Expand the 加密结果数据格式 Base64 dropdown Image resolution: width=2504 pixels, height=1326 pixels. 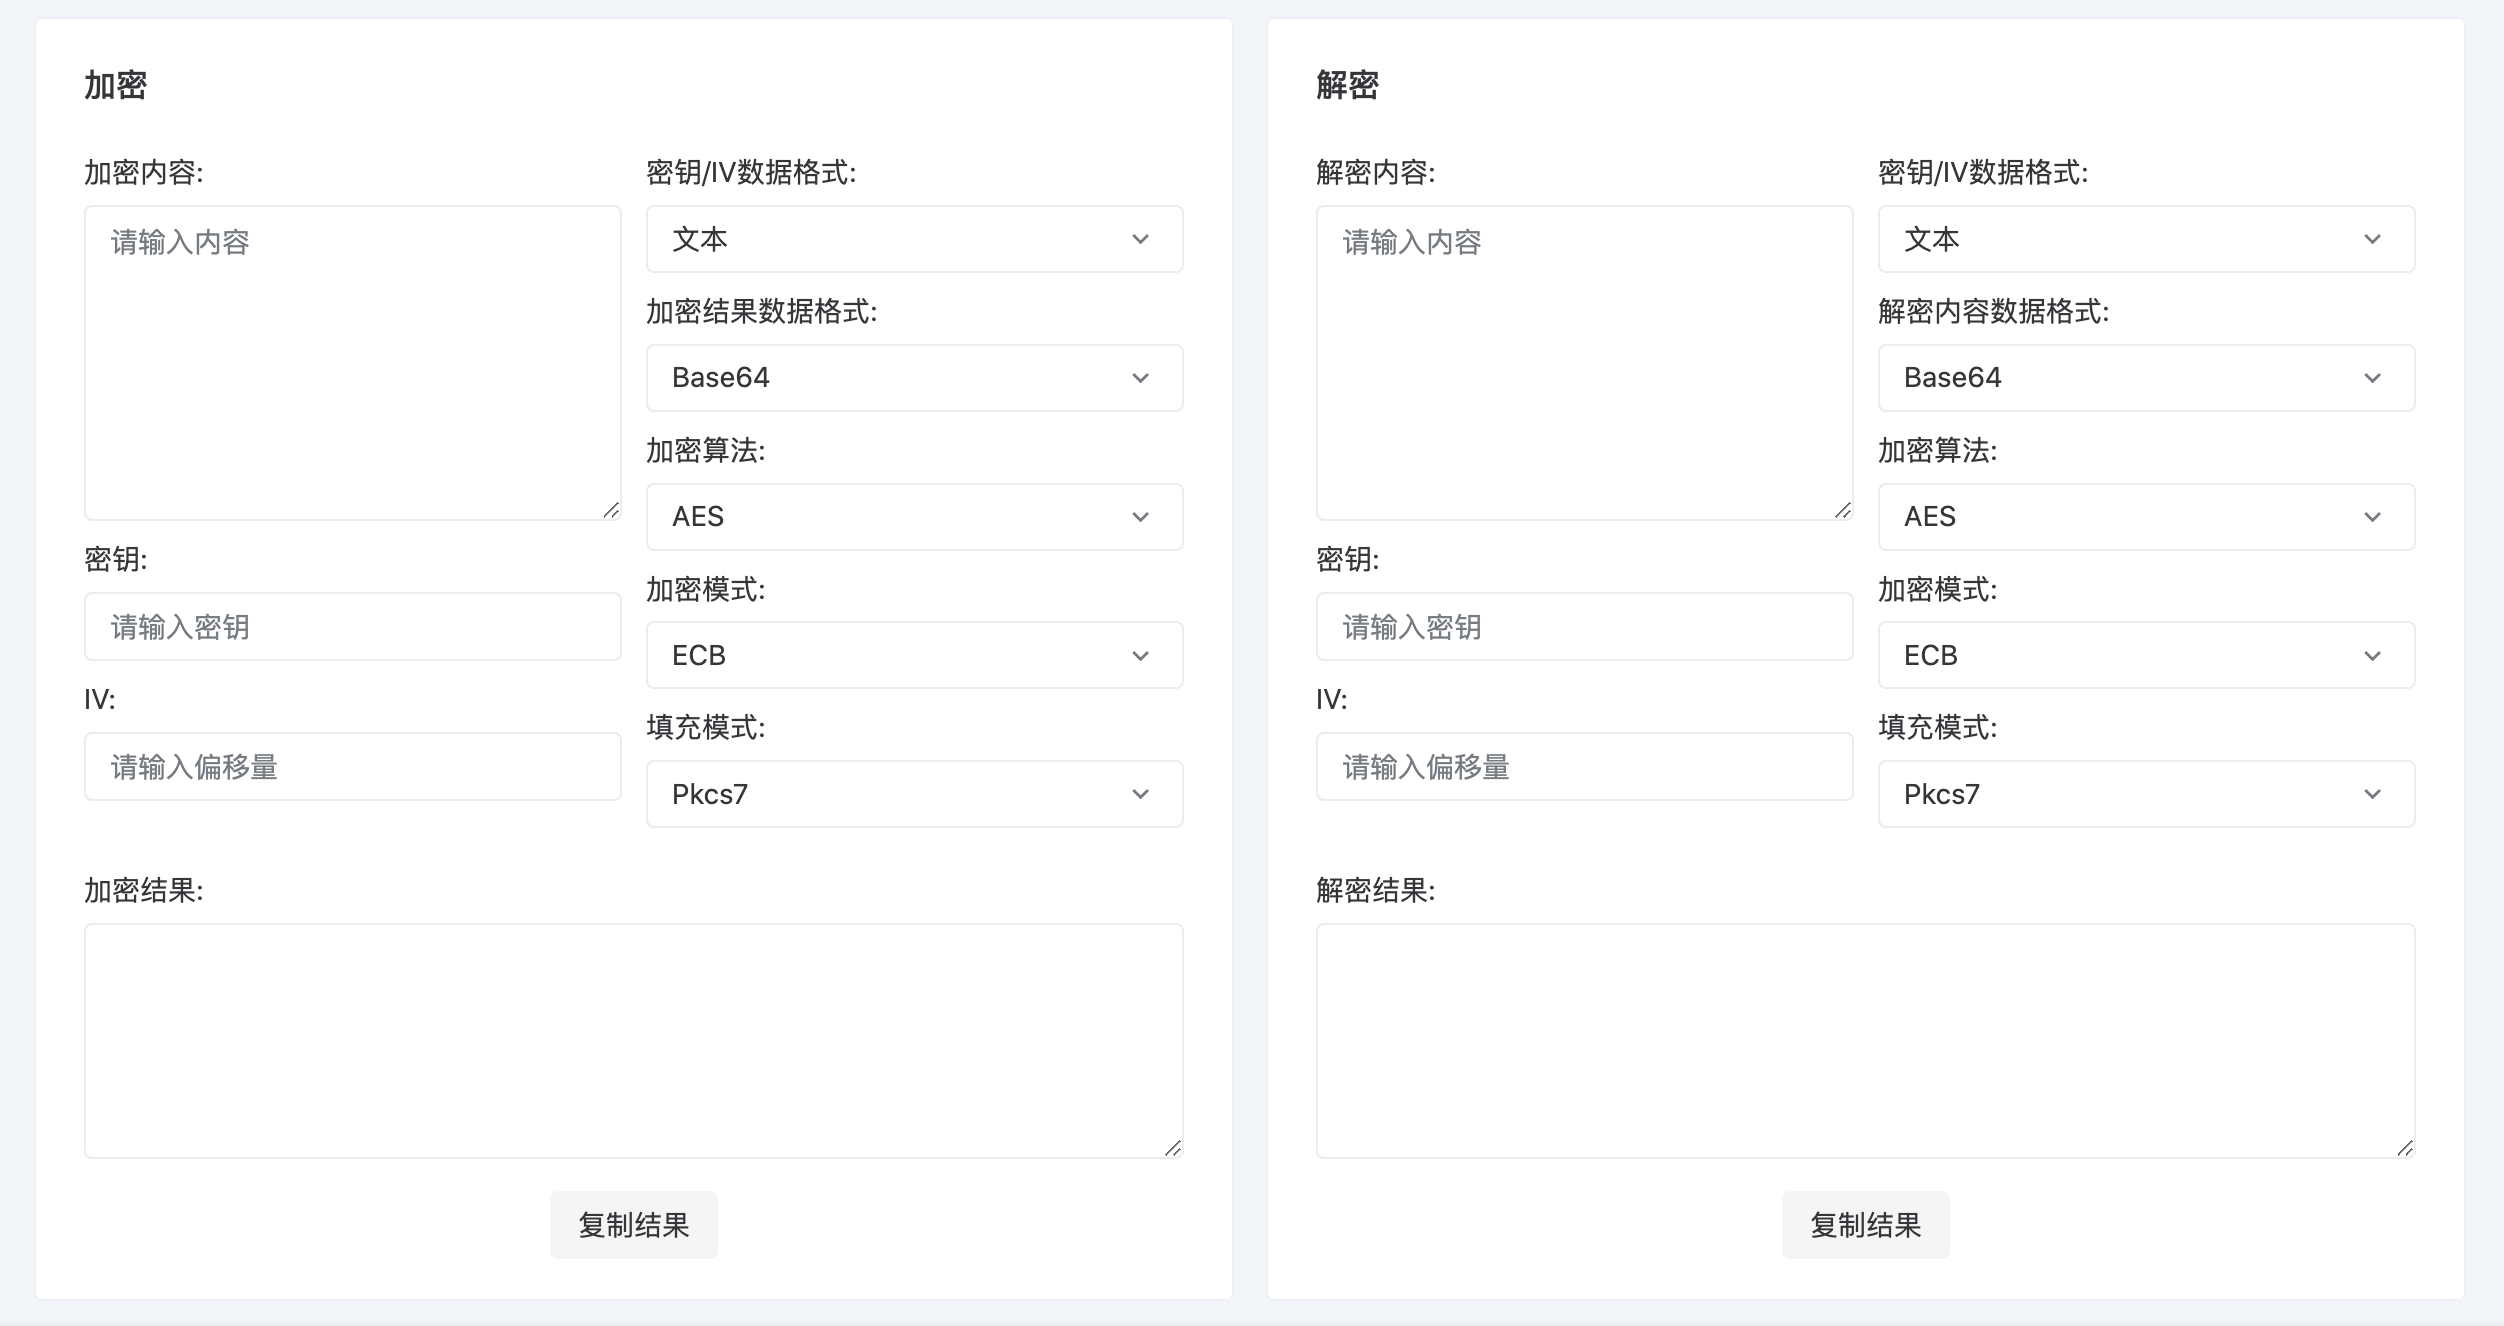(914, 377)
